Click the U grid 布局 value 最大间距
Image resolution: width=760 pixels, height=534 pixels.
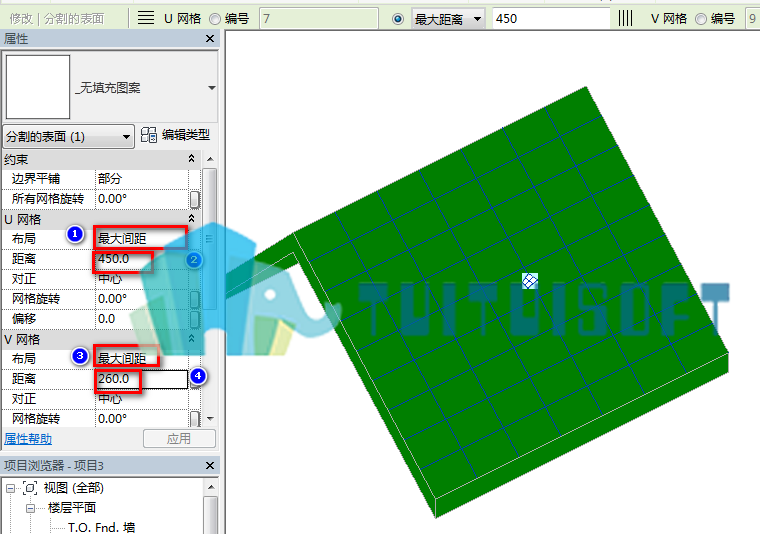point(141,239)
